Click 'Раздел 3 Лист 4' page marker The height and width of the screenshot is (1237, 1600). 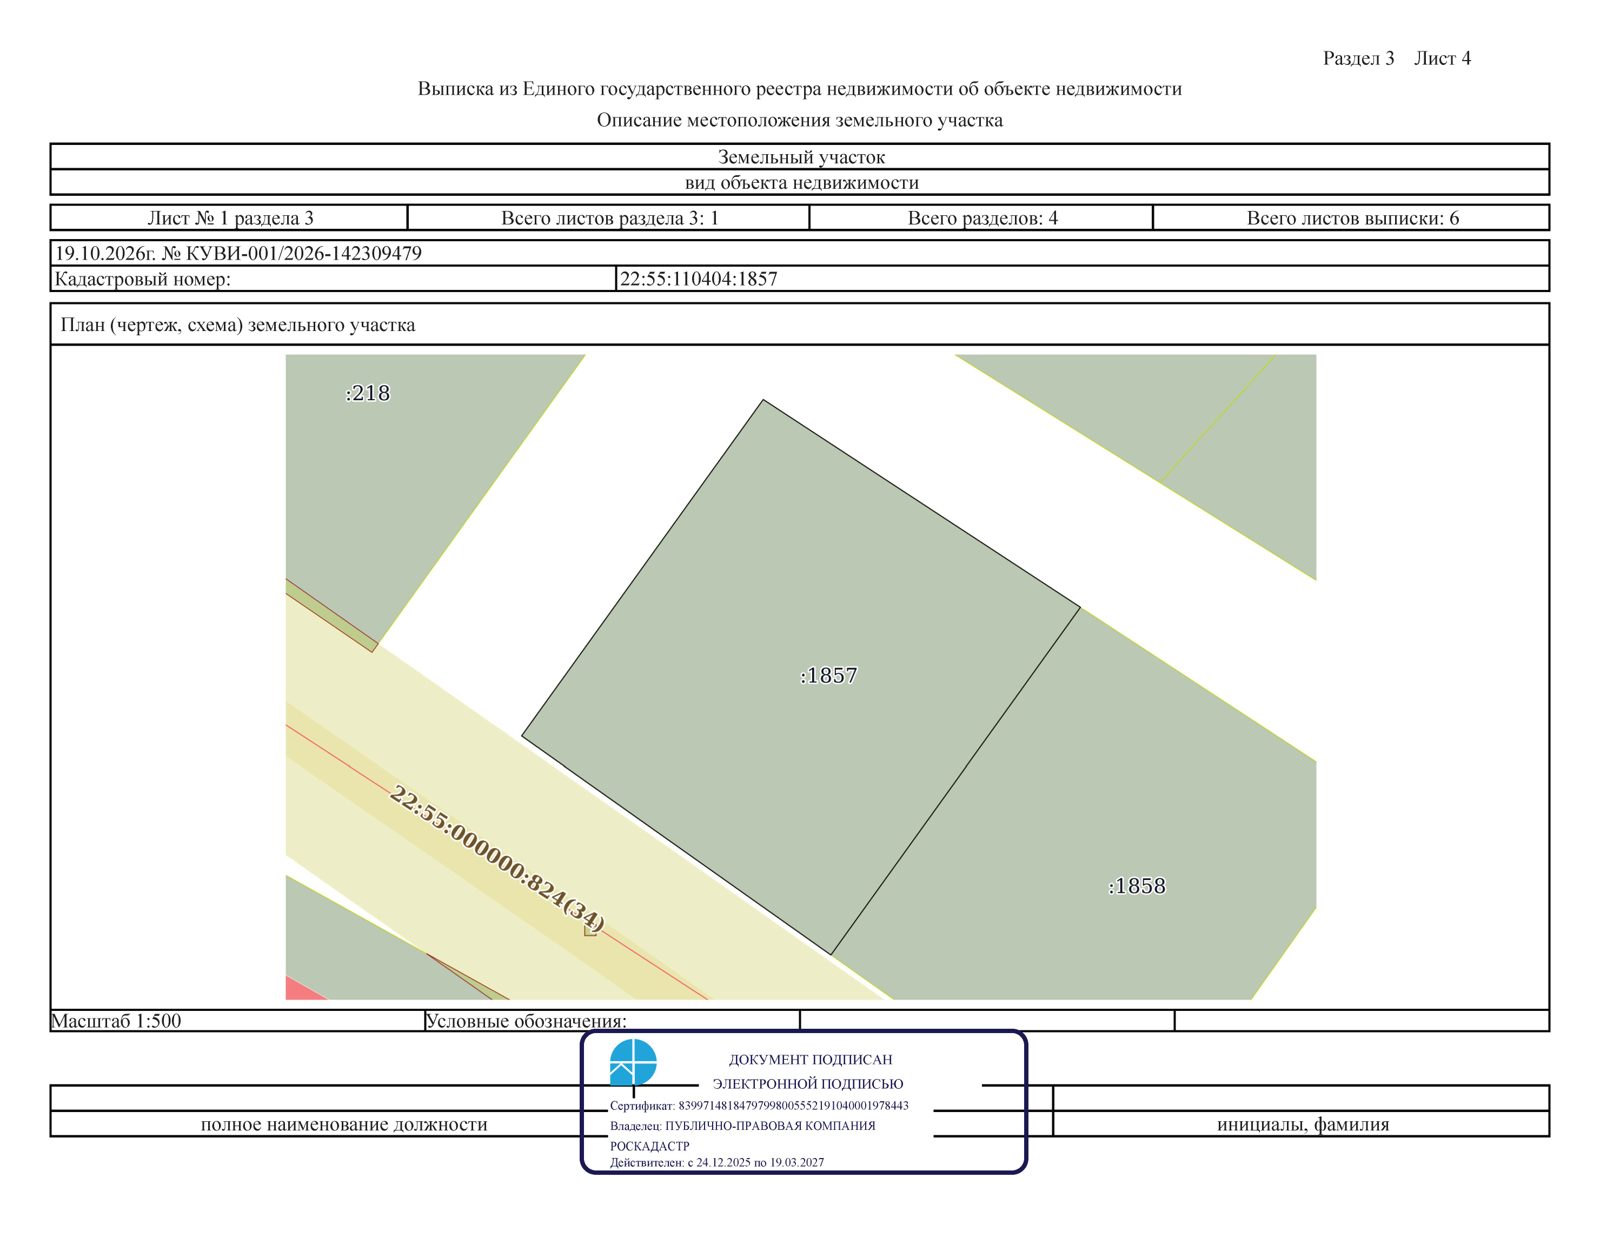pyautogui.click(x=1397, y=58)
